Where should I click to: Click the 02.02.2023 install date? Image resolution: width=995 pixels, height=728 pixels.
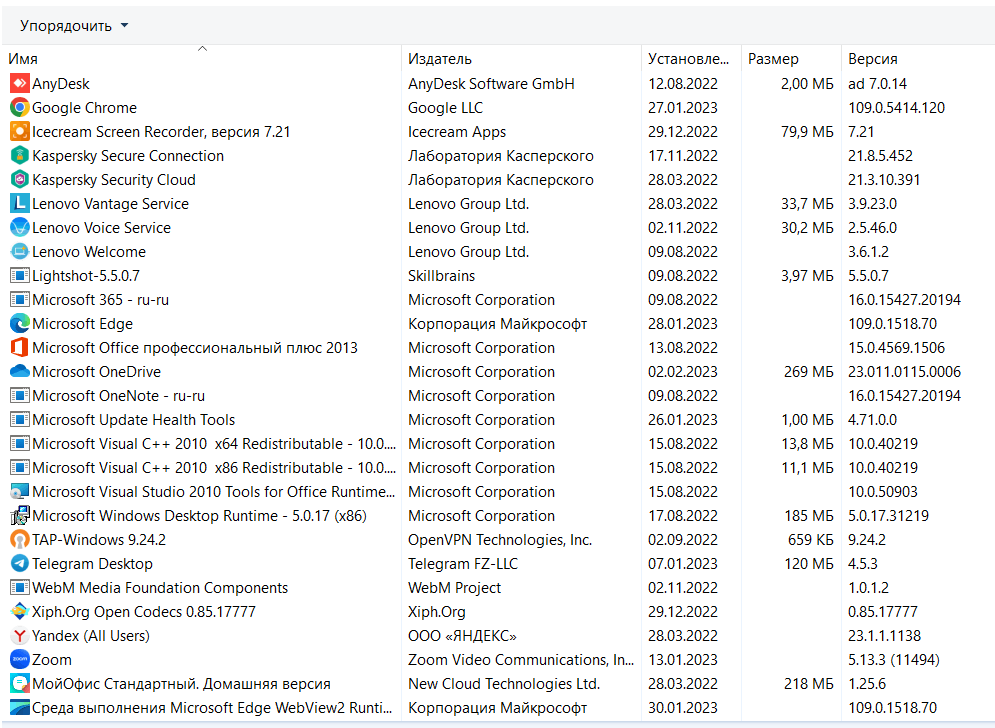click(x=683, y=372)
